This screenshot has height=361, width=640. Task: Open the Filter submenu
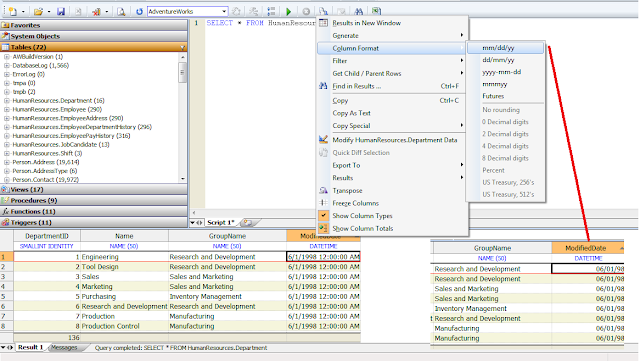point(392,61)
